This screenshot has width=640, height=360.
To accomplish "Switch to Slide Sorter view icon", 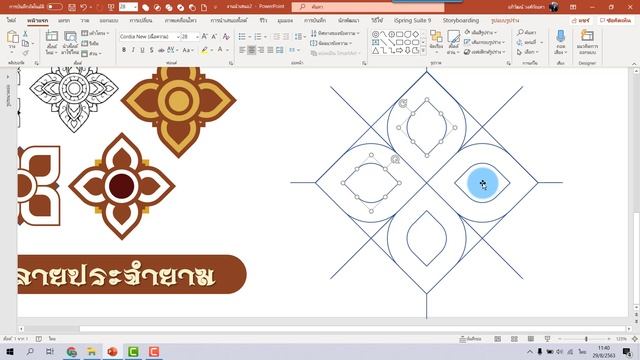I will [514, 339].
